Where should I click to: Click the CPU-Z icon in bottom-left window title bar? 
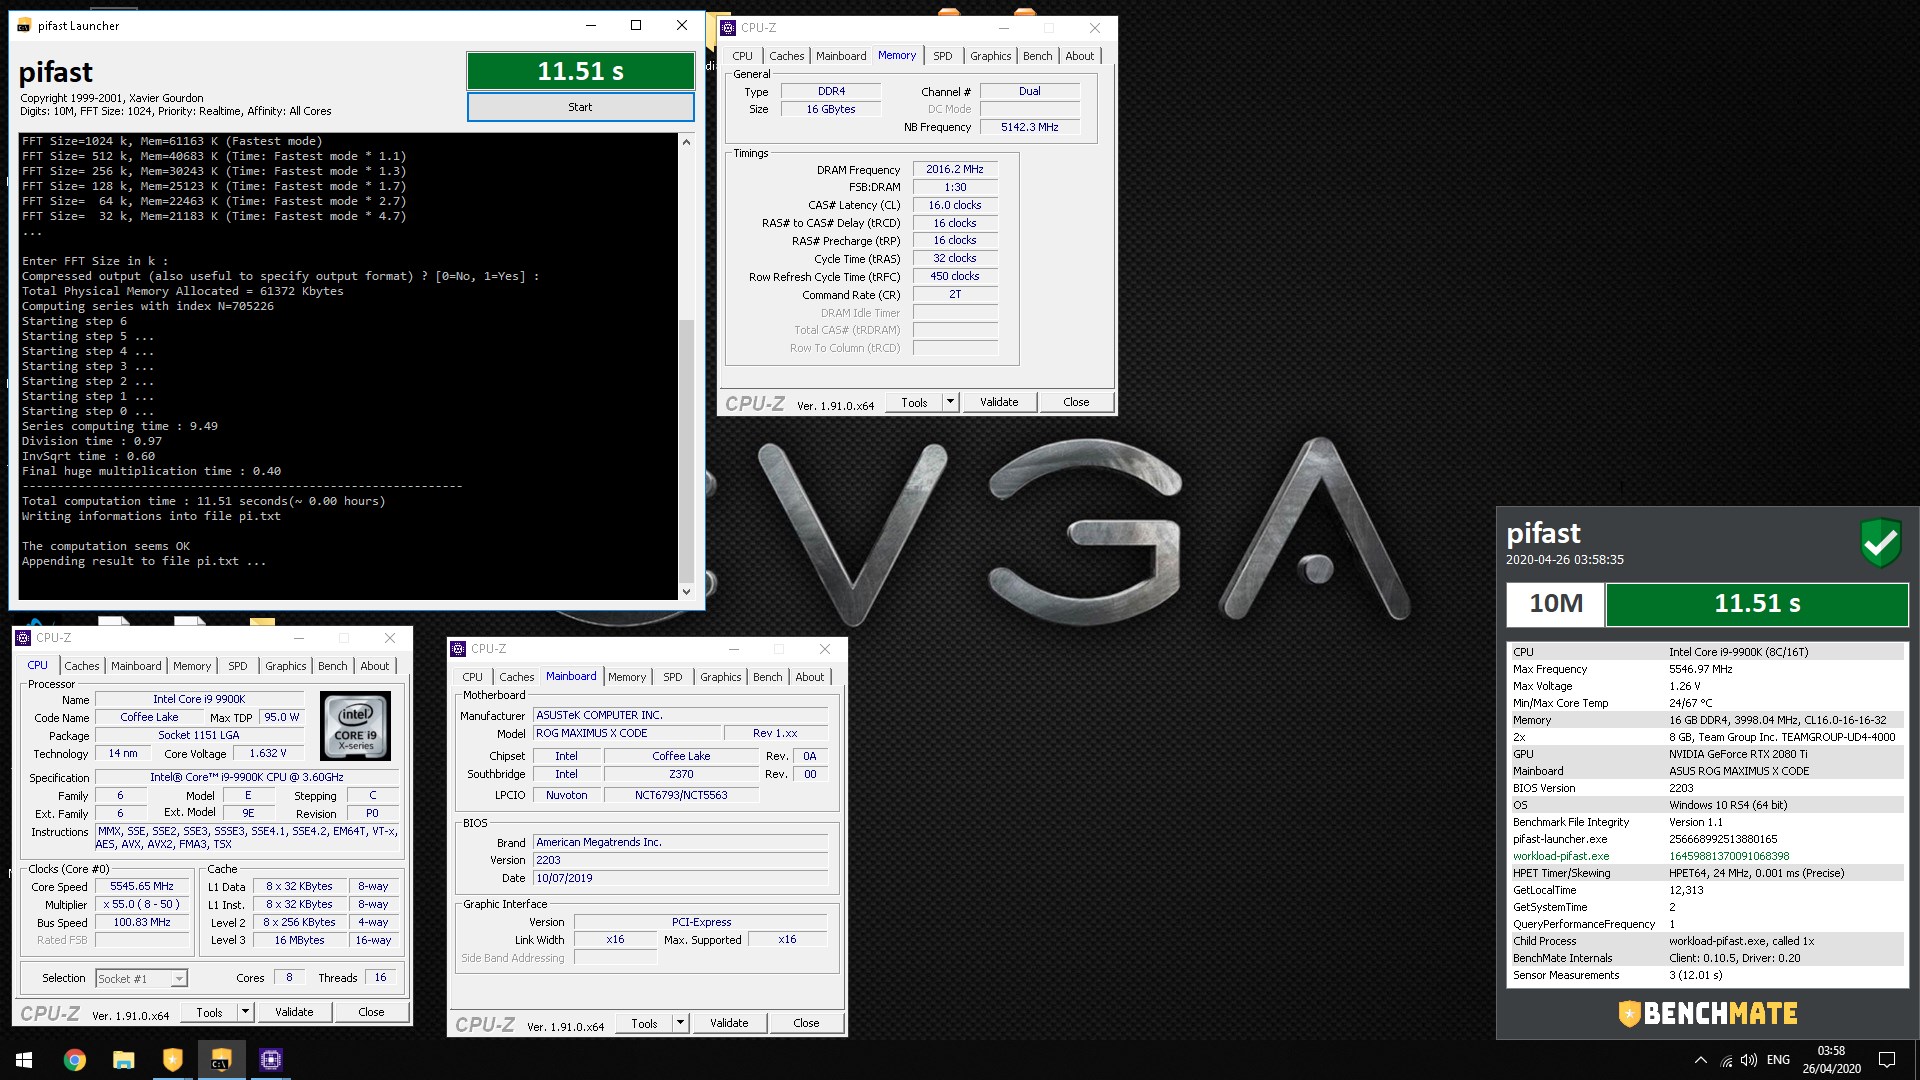pos(23,638)
